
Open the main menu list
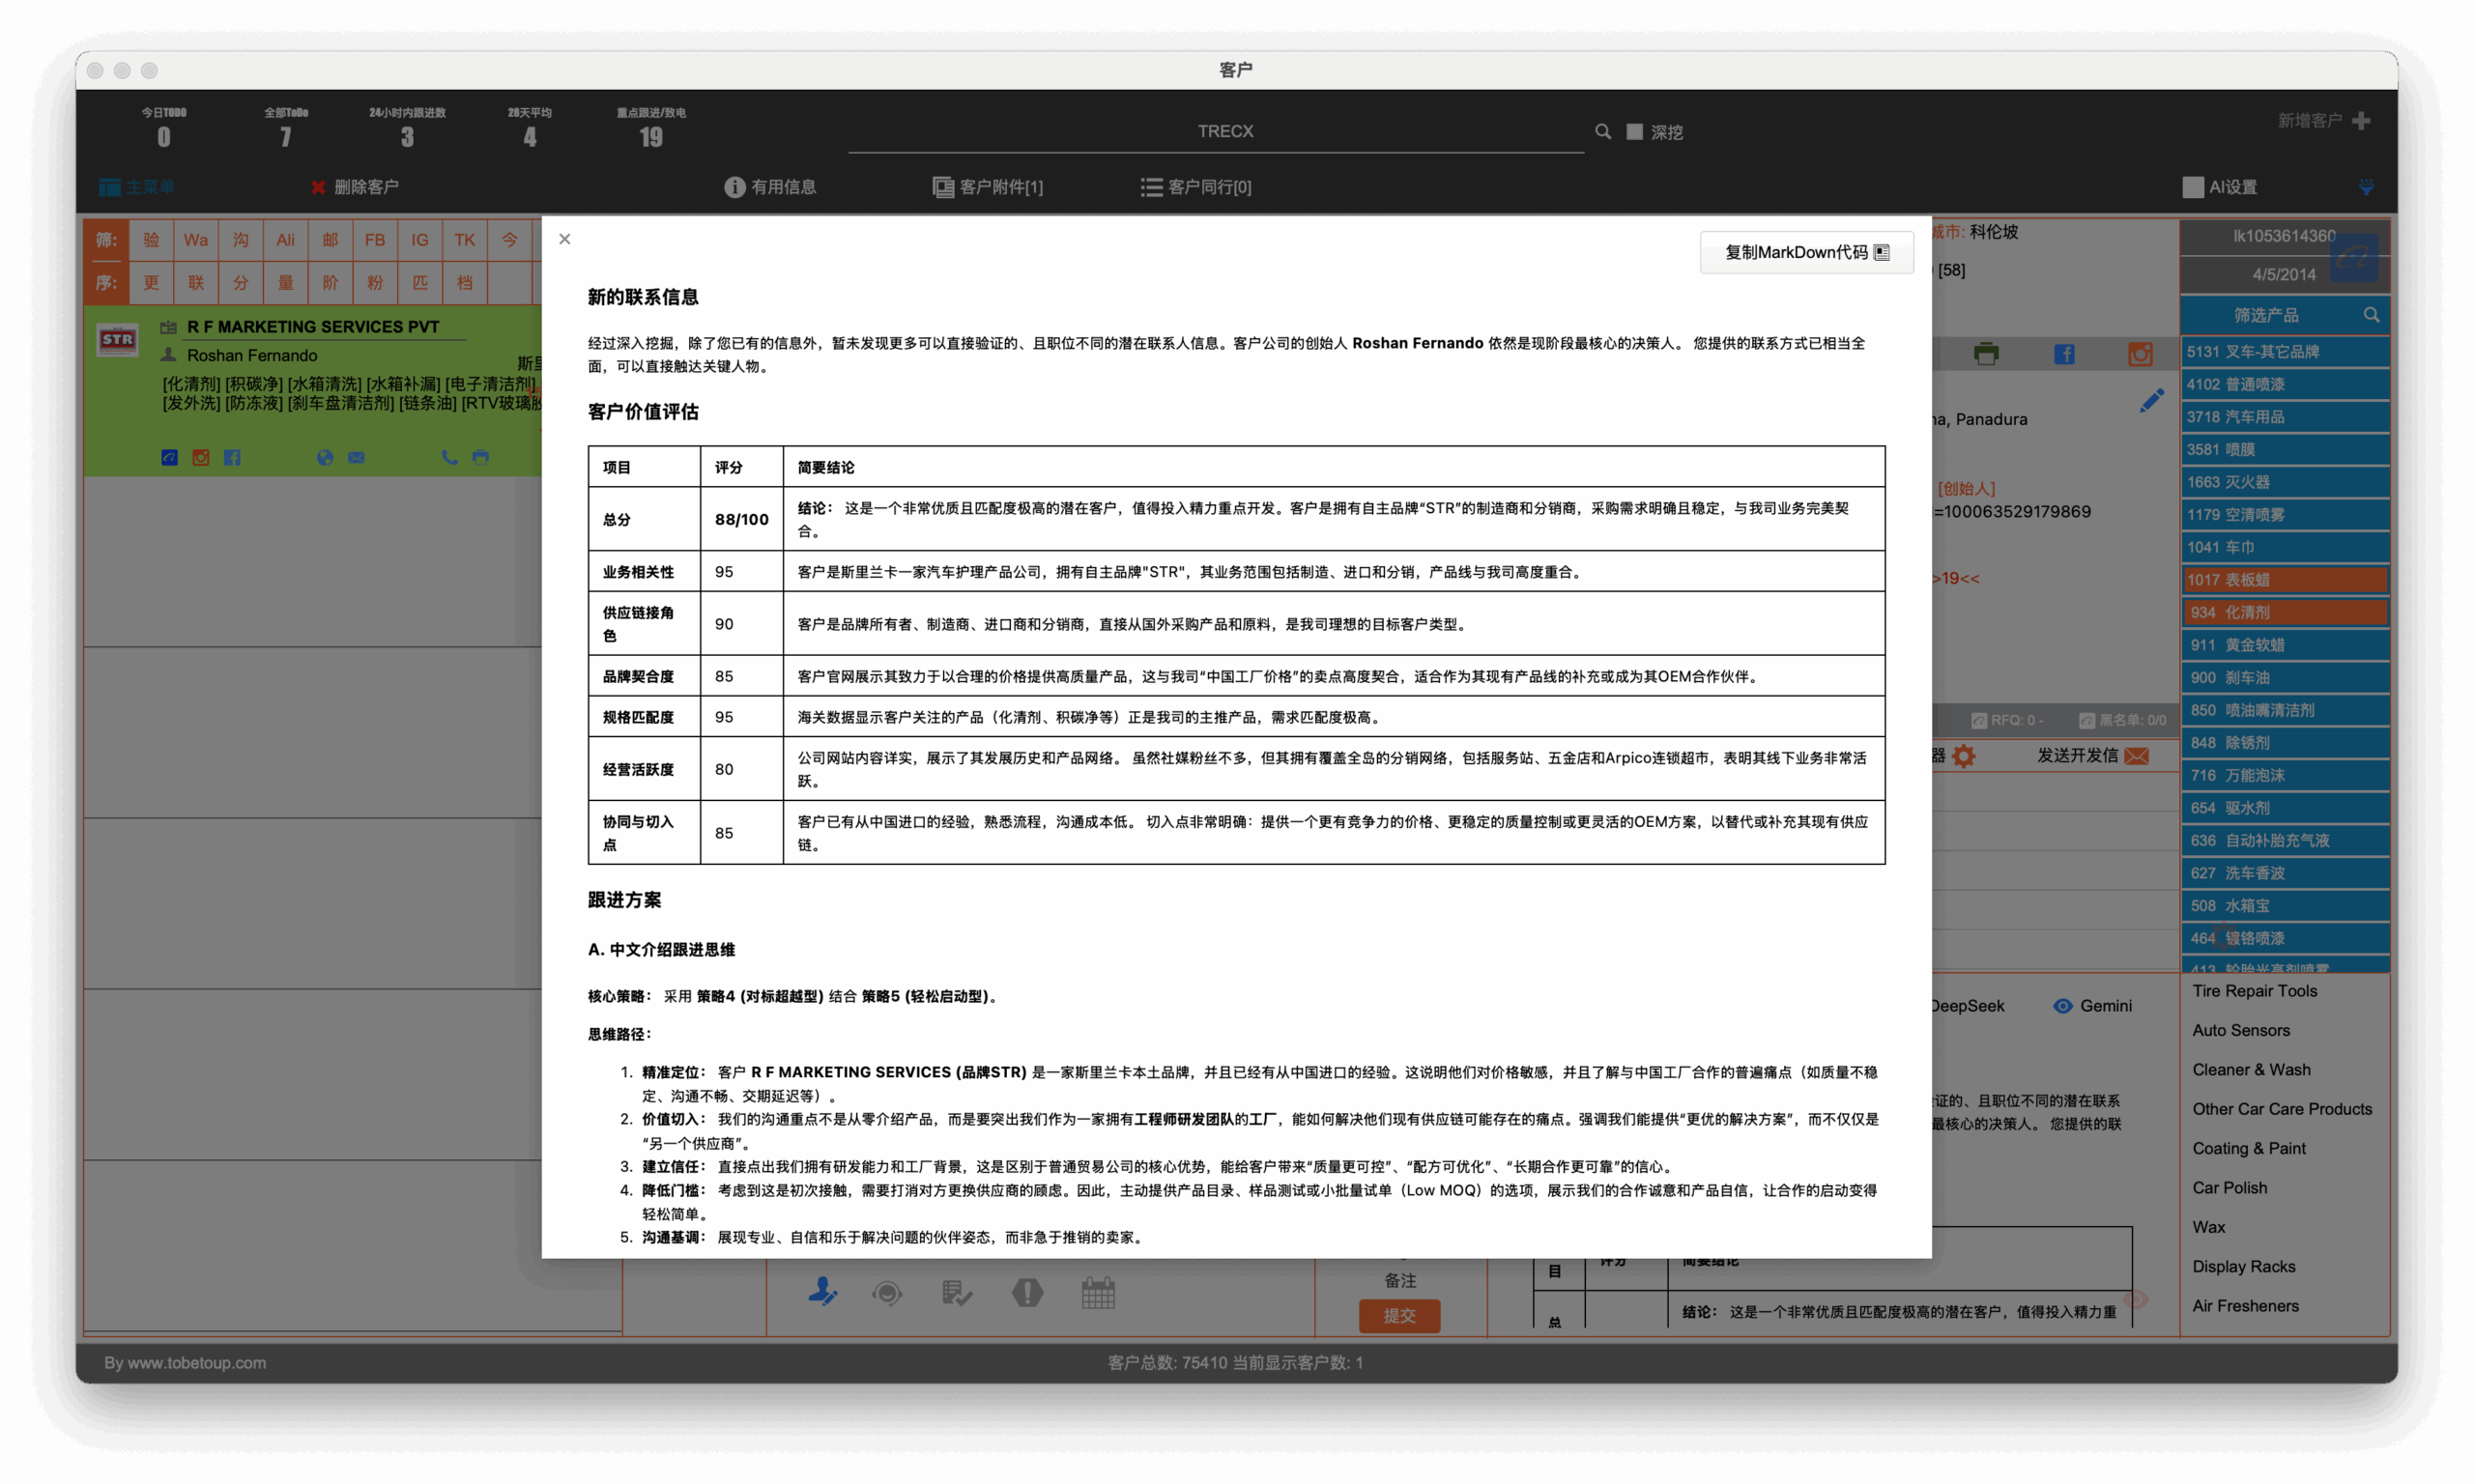pyautogui.click(x=137, y=187)
